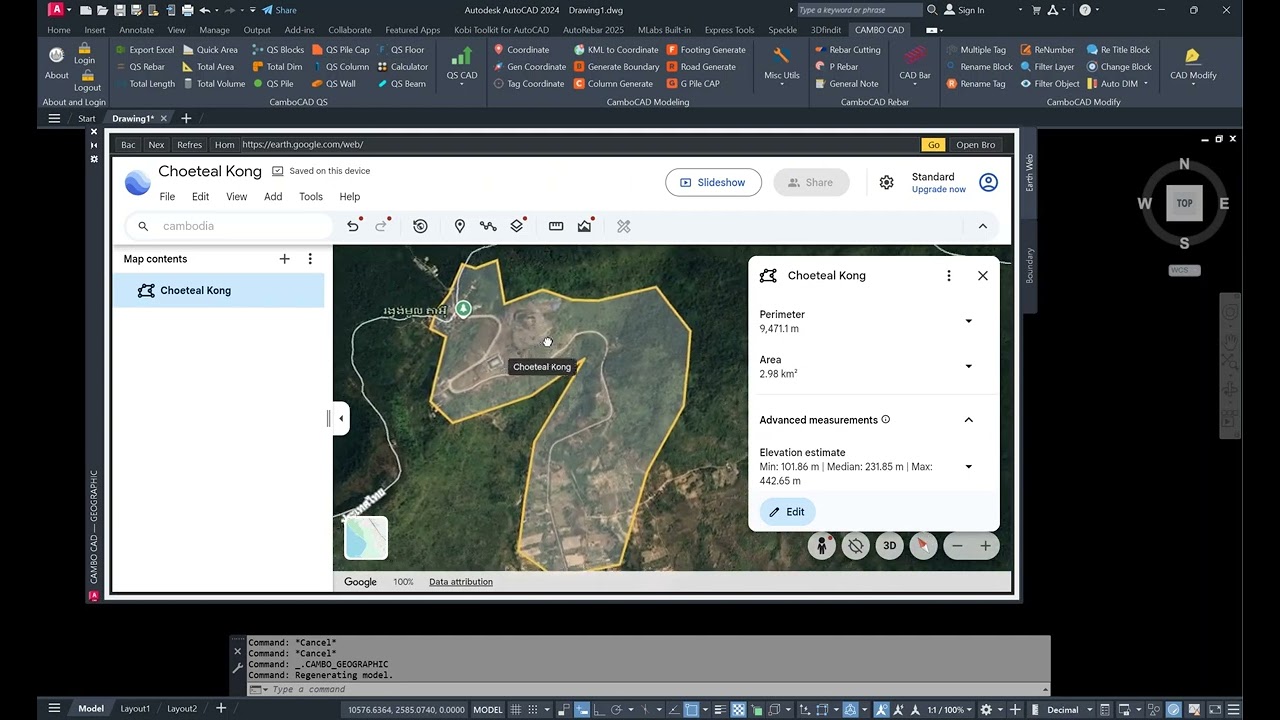Click KML to Coordinate tool
Viewport: 1280px width, 720px height.
coord(615,49)
